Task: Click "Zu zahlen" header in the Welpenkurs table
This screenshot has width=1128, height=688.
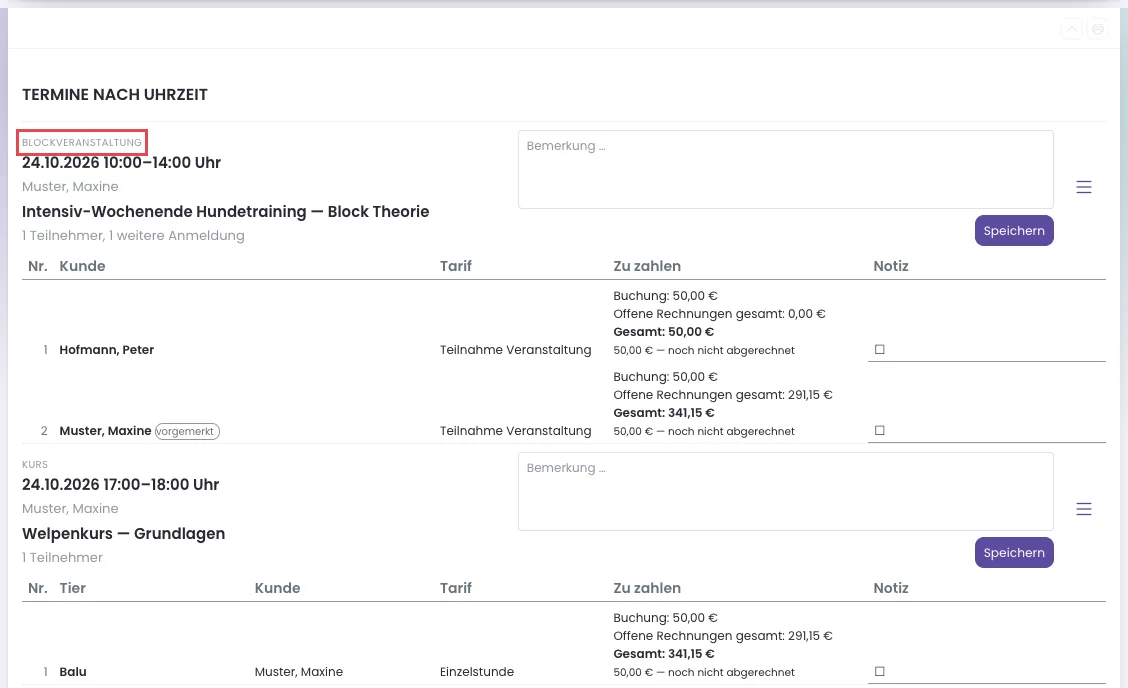Action: pos(647,588)
